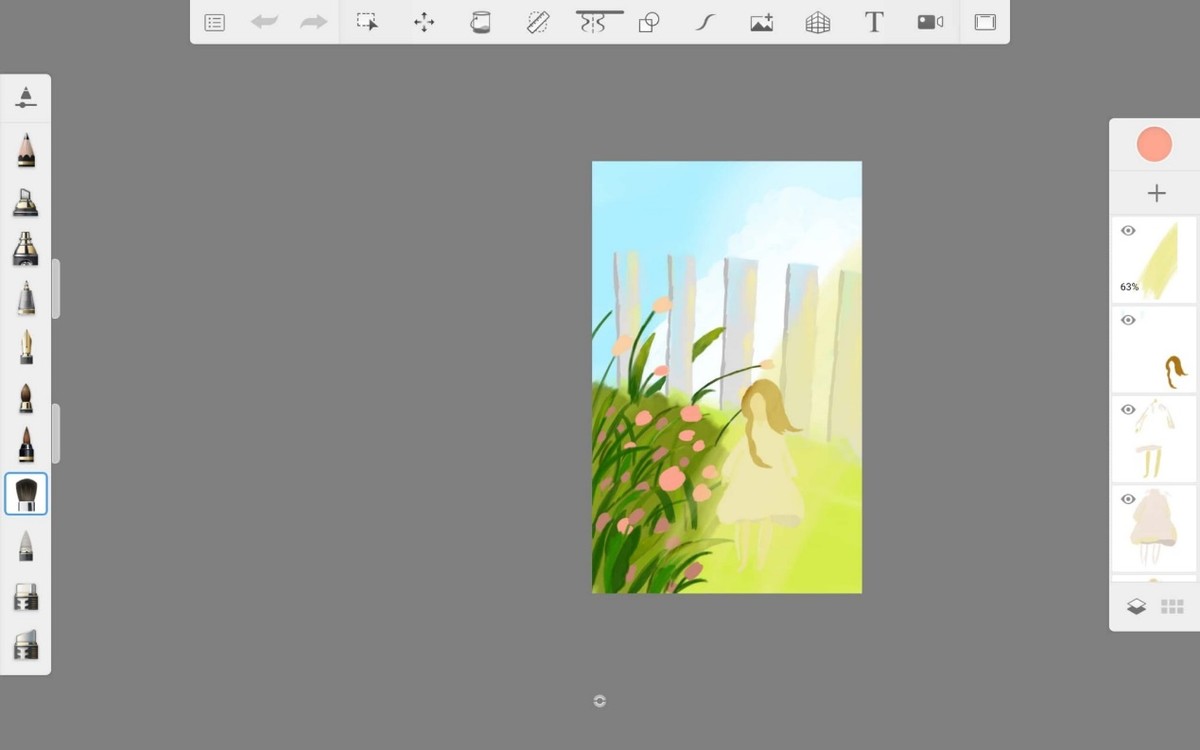
Task: Add a new layer with plus button
Action: (1156, 193)
